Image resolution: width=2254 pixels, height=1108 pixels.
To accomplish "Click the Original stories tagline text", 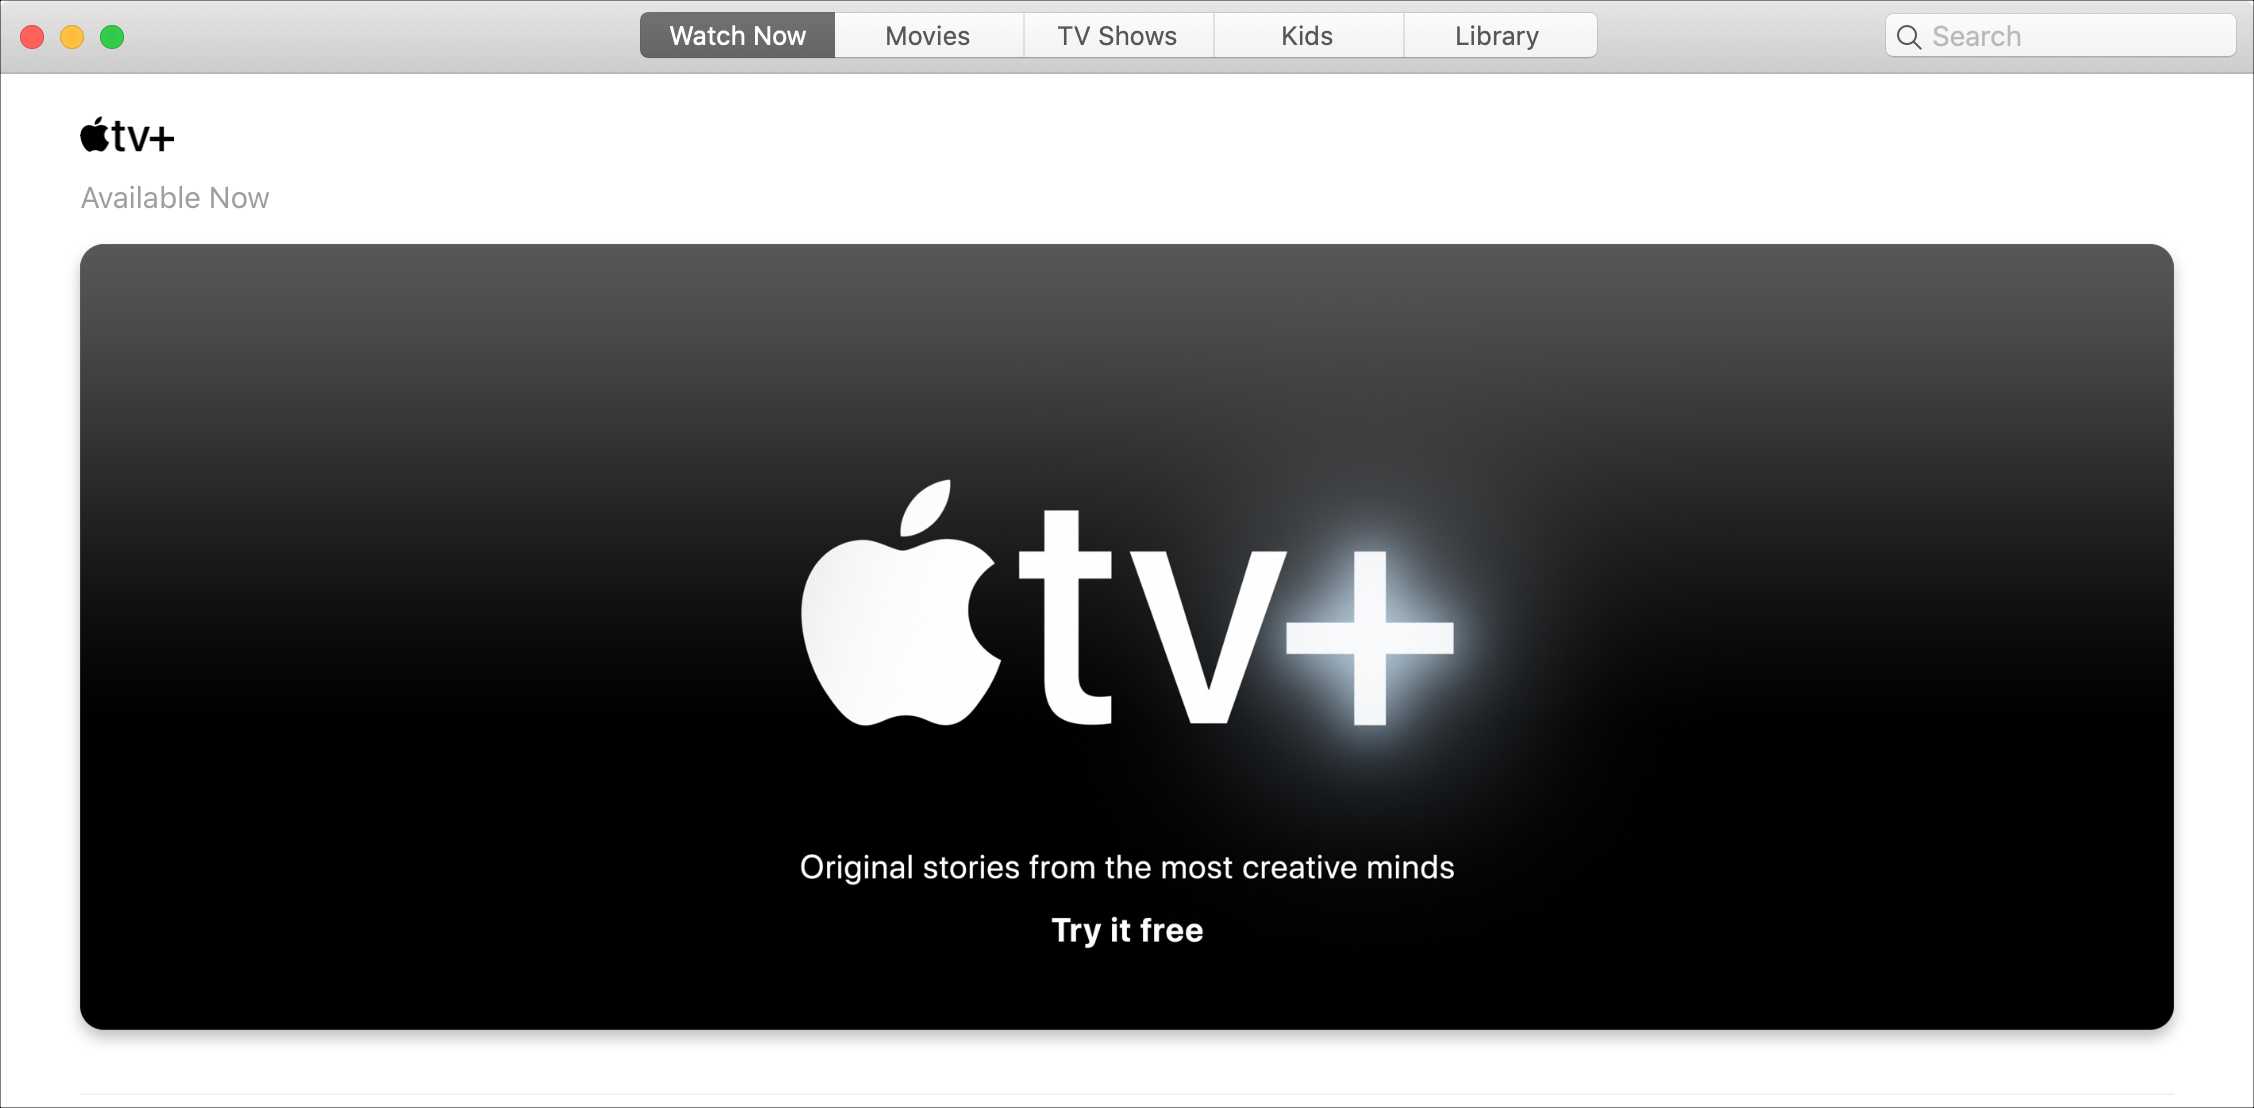I will 1126,868.
